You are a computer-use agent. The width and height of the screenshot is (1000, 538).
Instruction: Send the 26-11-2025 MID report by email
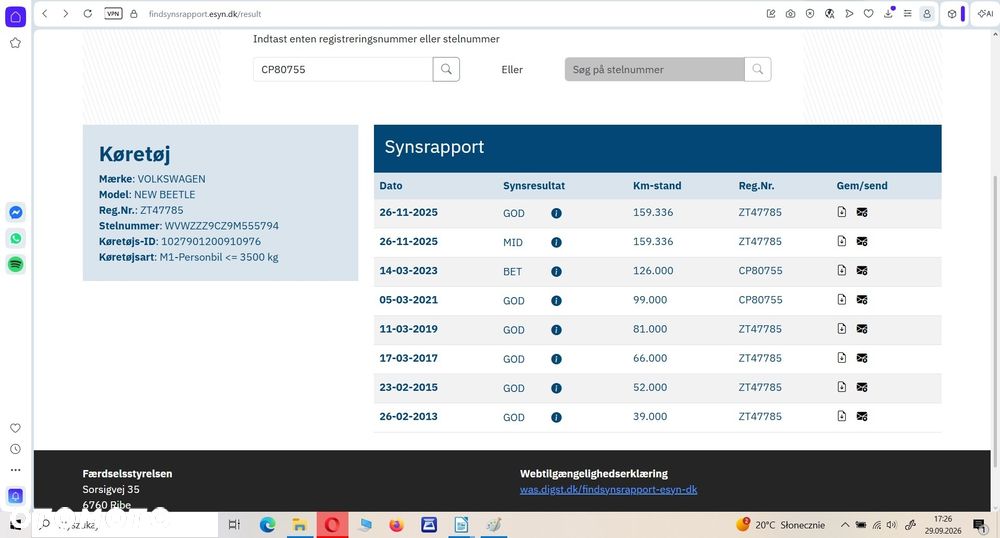(862, 242)
